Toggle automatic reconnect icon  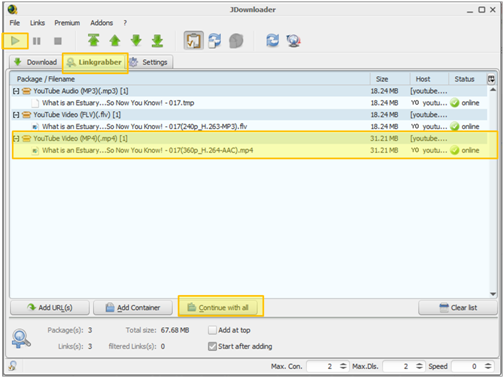[215, 41]
